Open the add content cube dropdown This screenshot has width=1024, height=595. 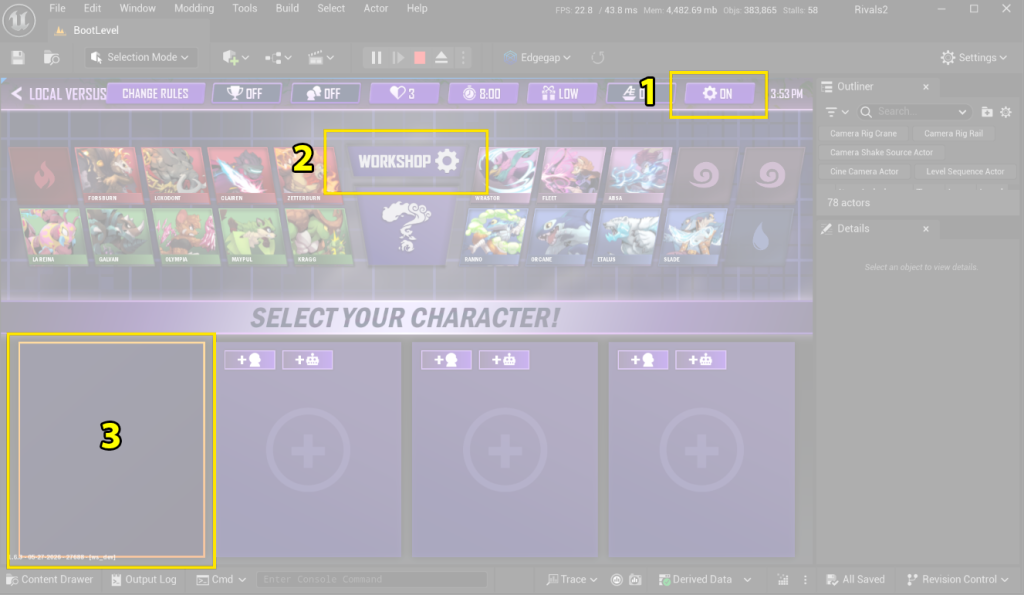235,57
